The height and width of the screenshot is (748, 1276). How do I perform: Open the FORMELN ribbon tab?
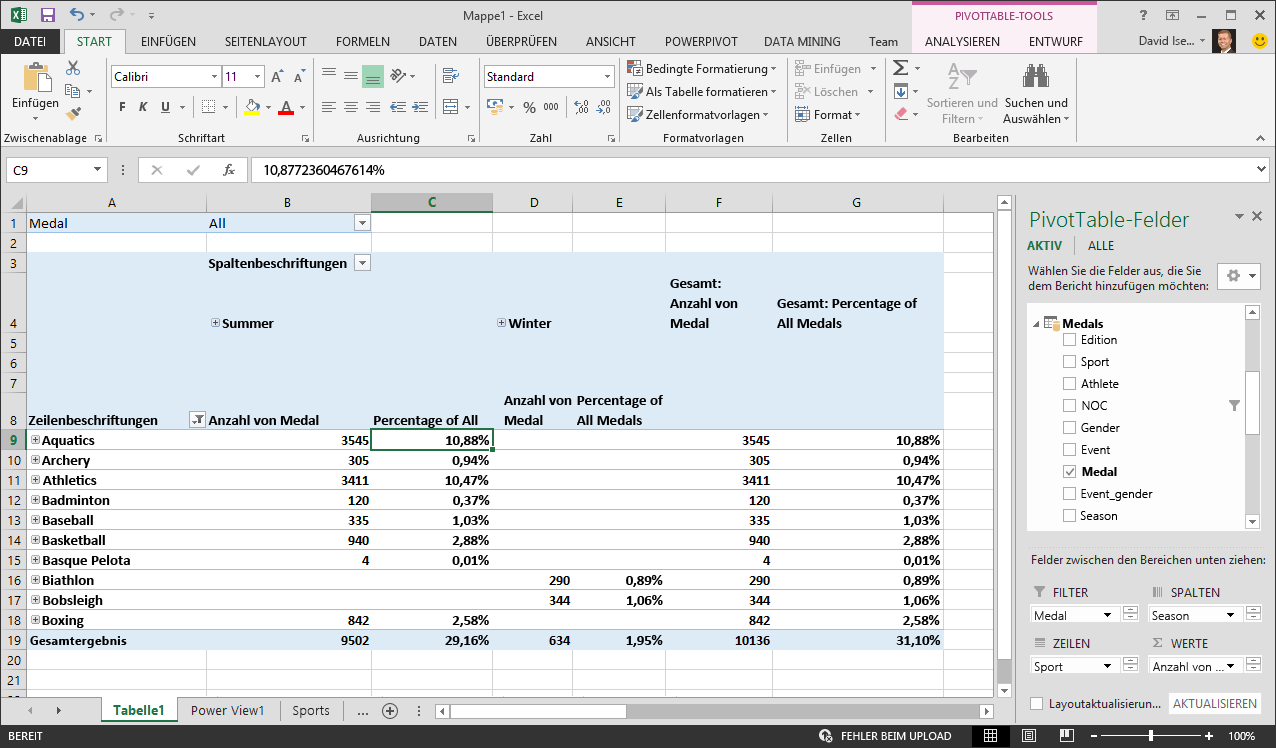coord(363,42)
